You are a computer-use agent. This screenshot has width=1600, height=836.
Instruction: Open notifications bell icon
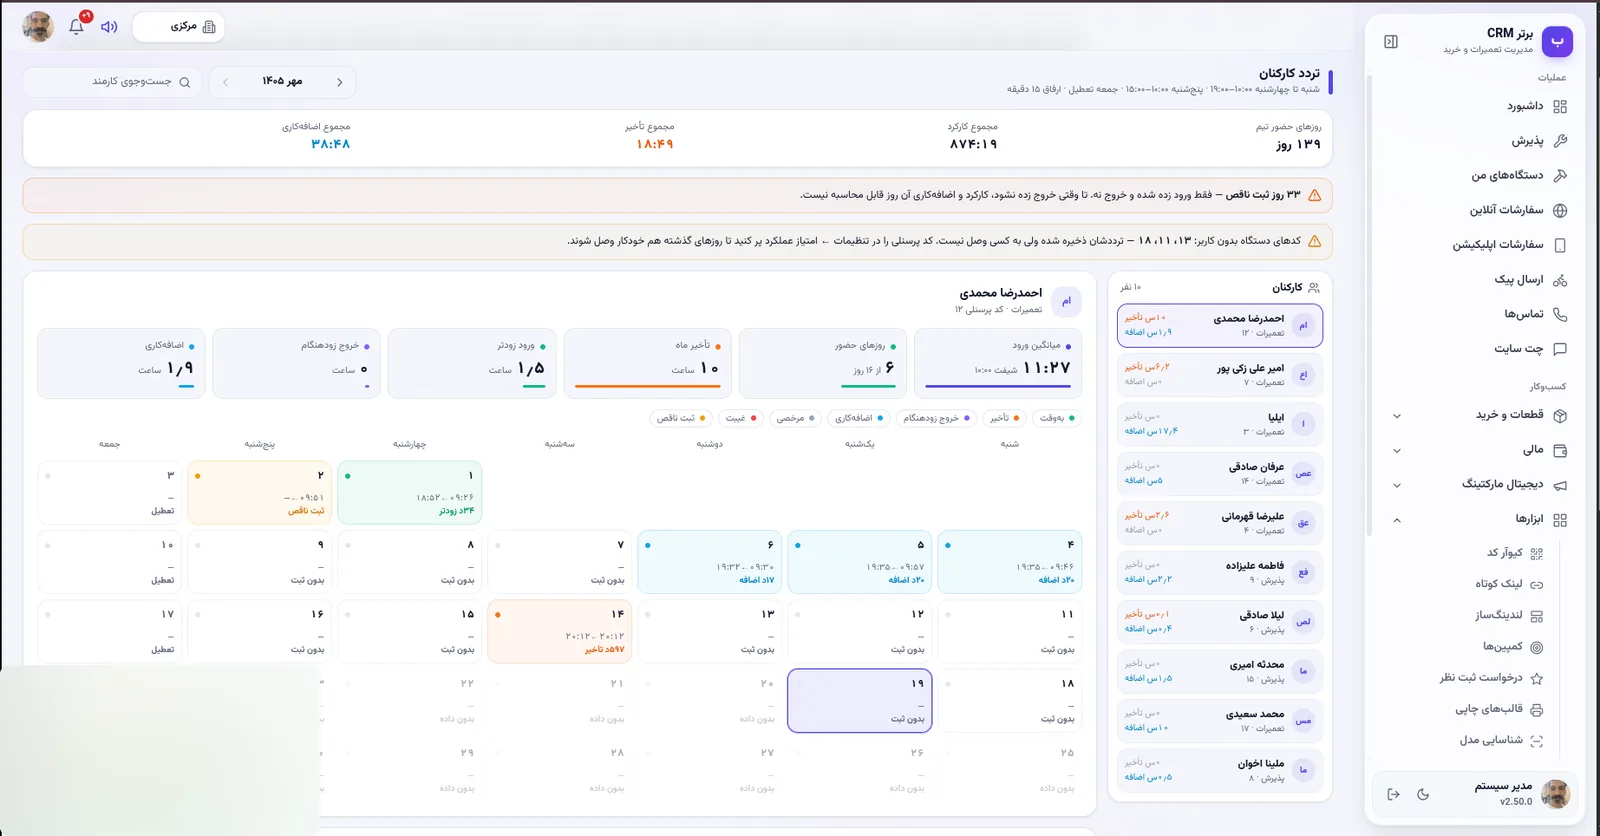(x=76, y=27)
